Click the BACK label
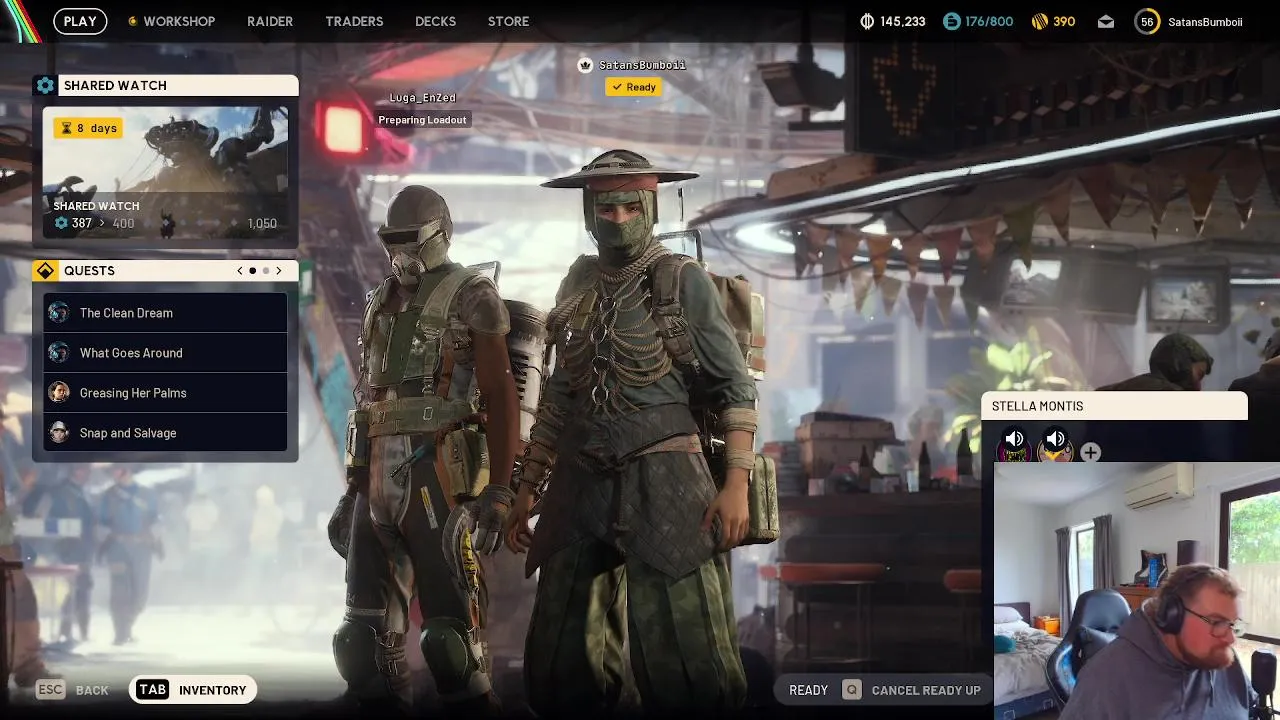1280x720 pixels. (x=92, y=690)
